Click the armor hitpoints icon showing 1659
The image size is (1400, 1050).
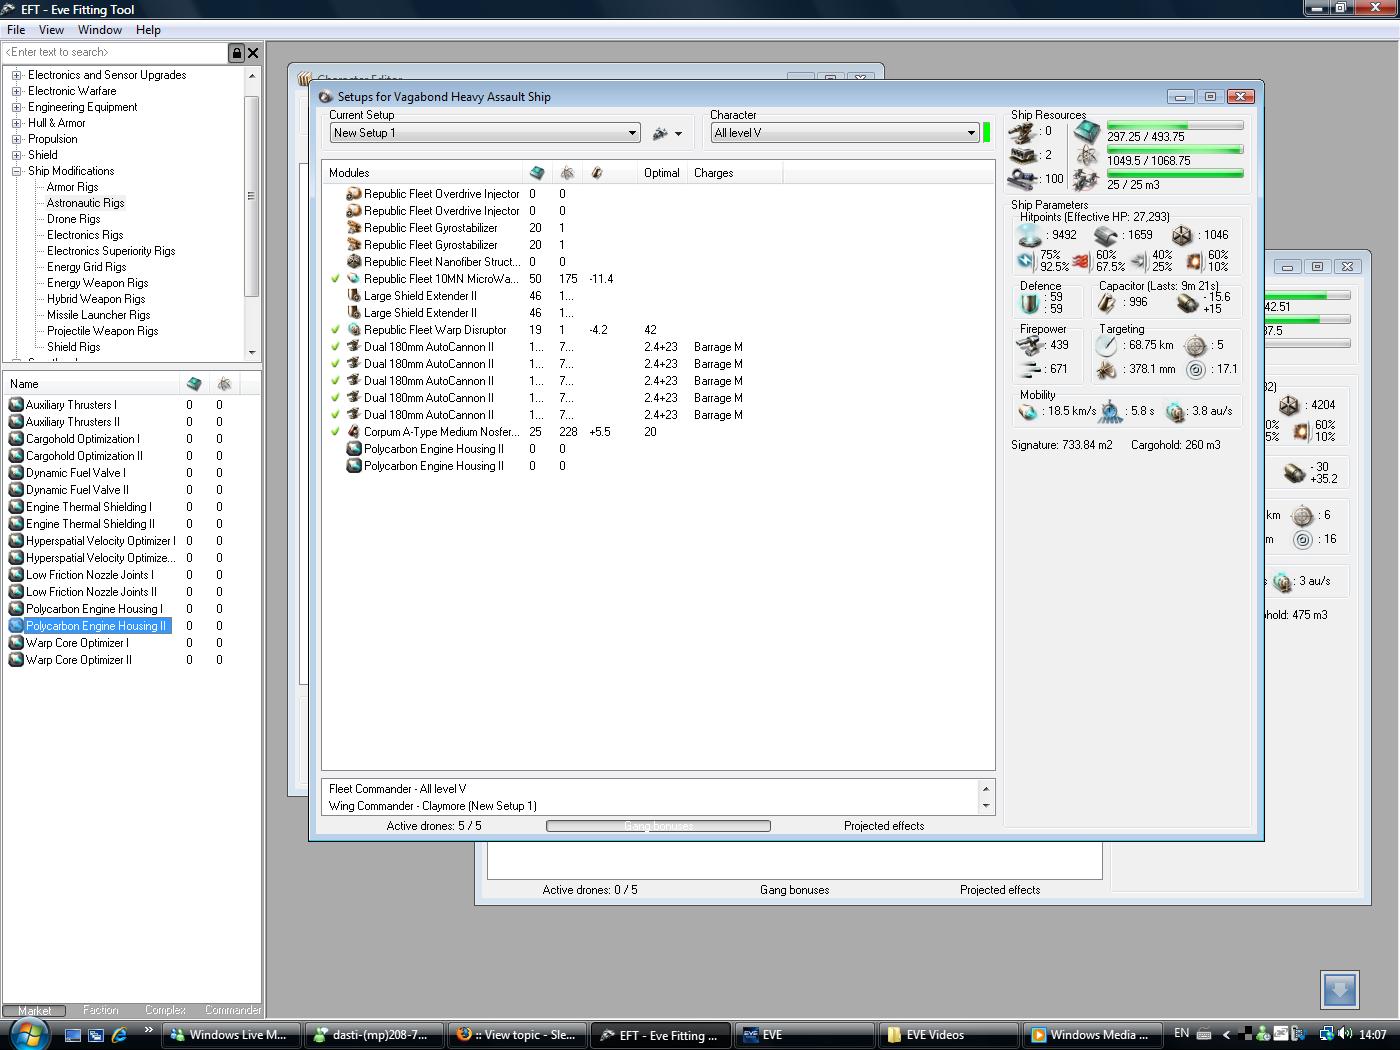(x=1106, y=235)
